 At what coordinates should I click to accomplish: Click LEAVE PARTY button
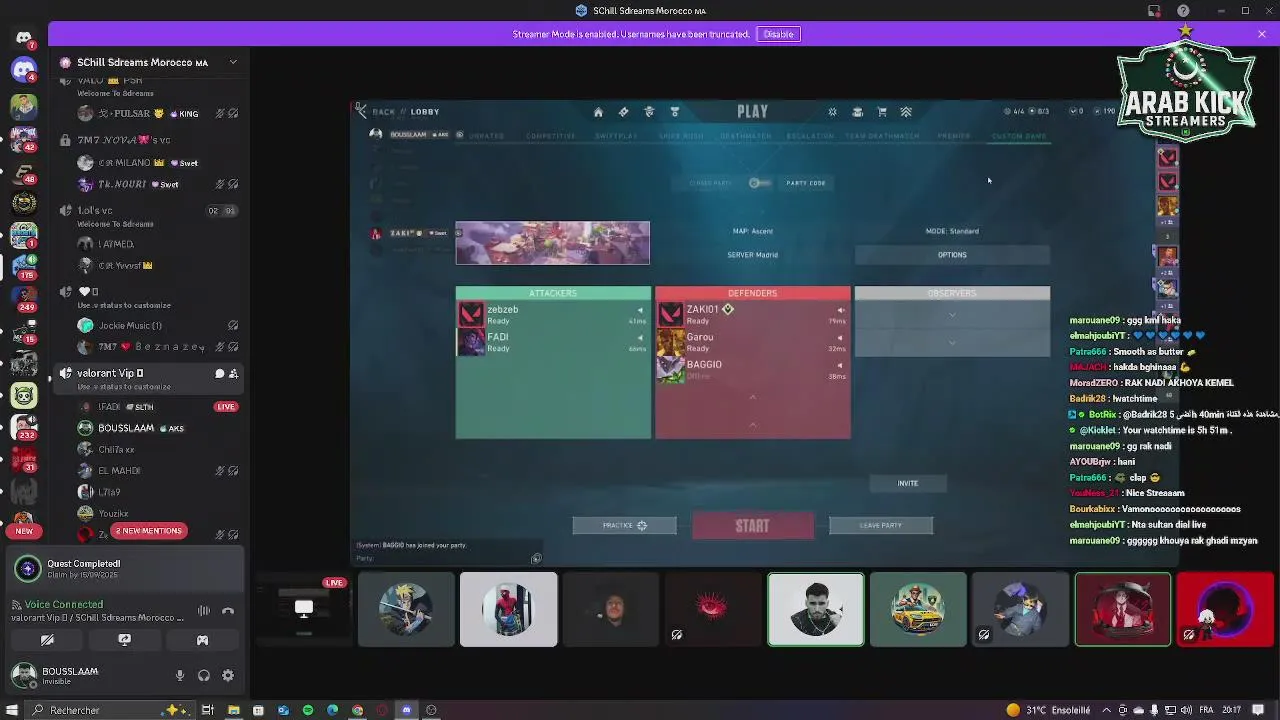pos(880,525)
